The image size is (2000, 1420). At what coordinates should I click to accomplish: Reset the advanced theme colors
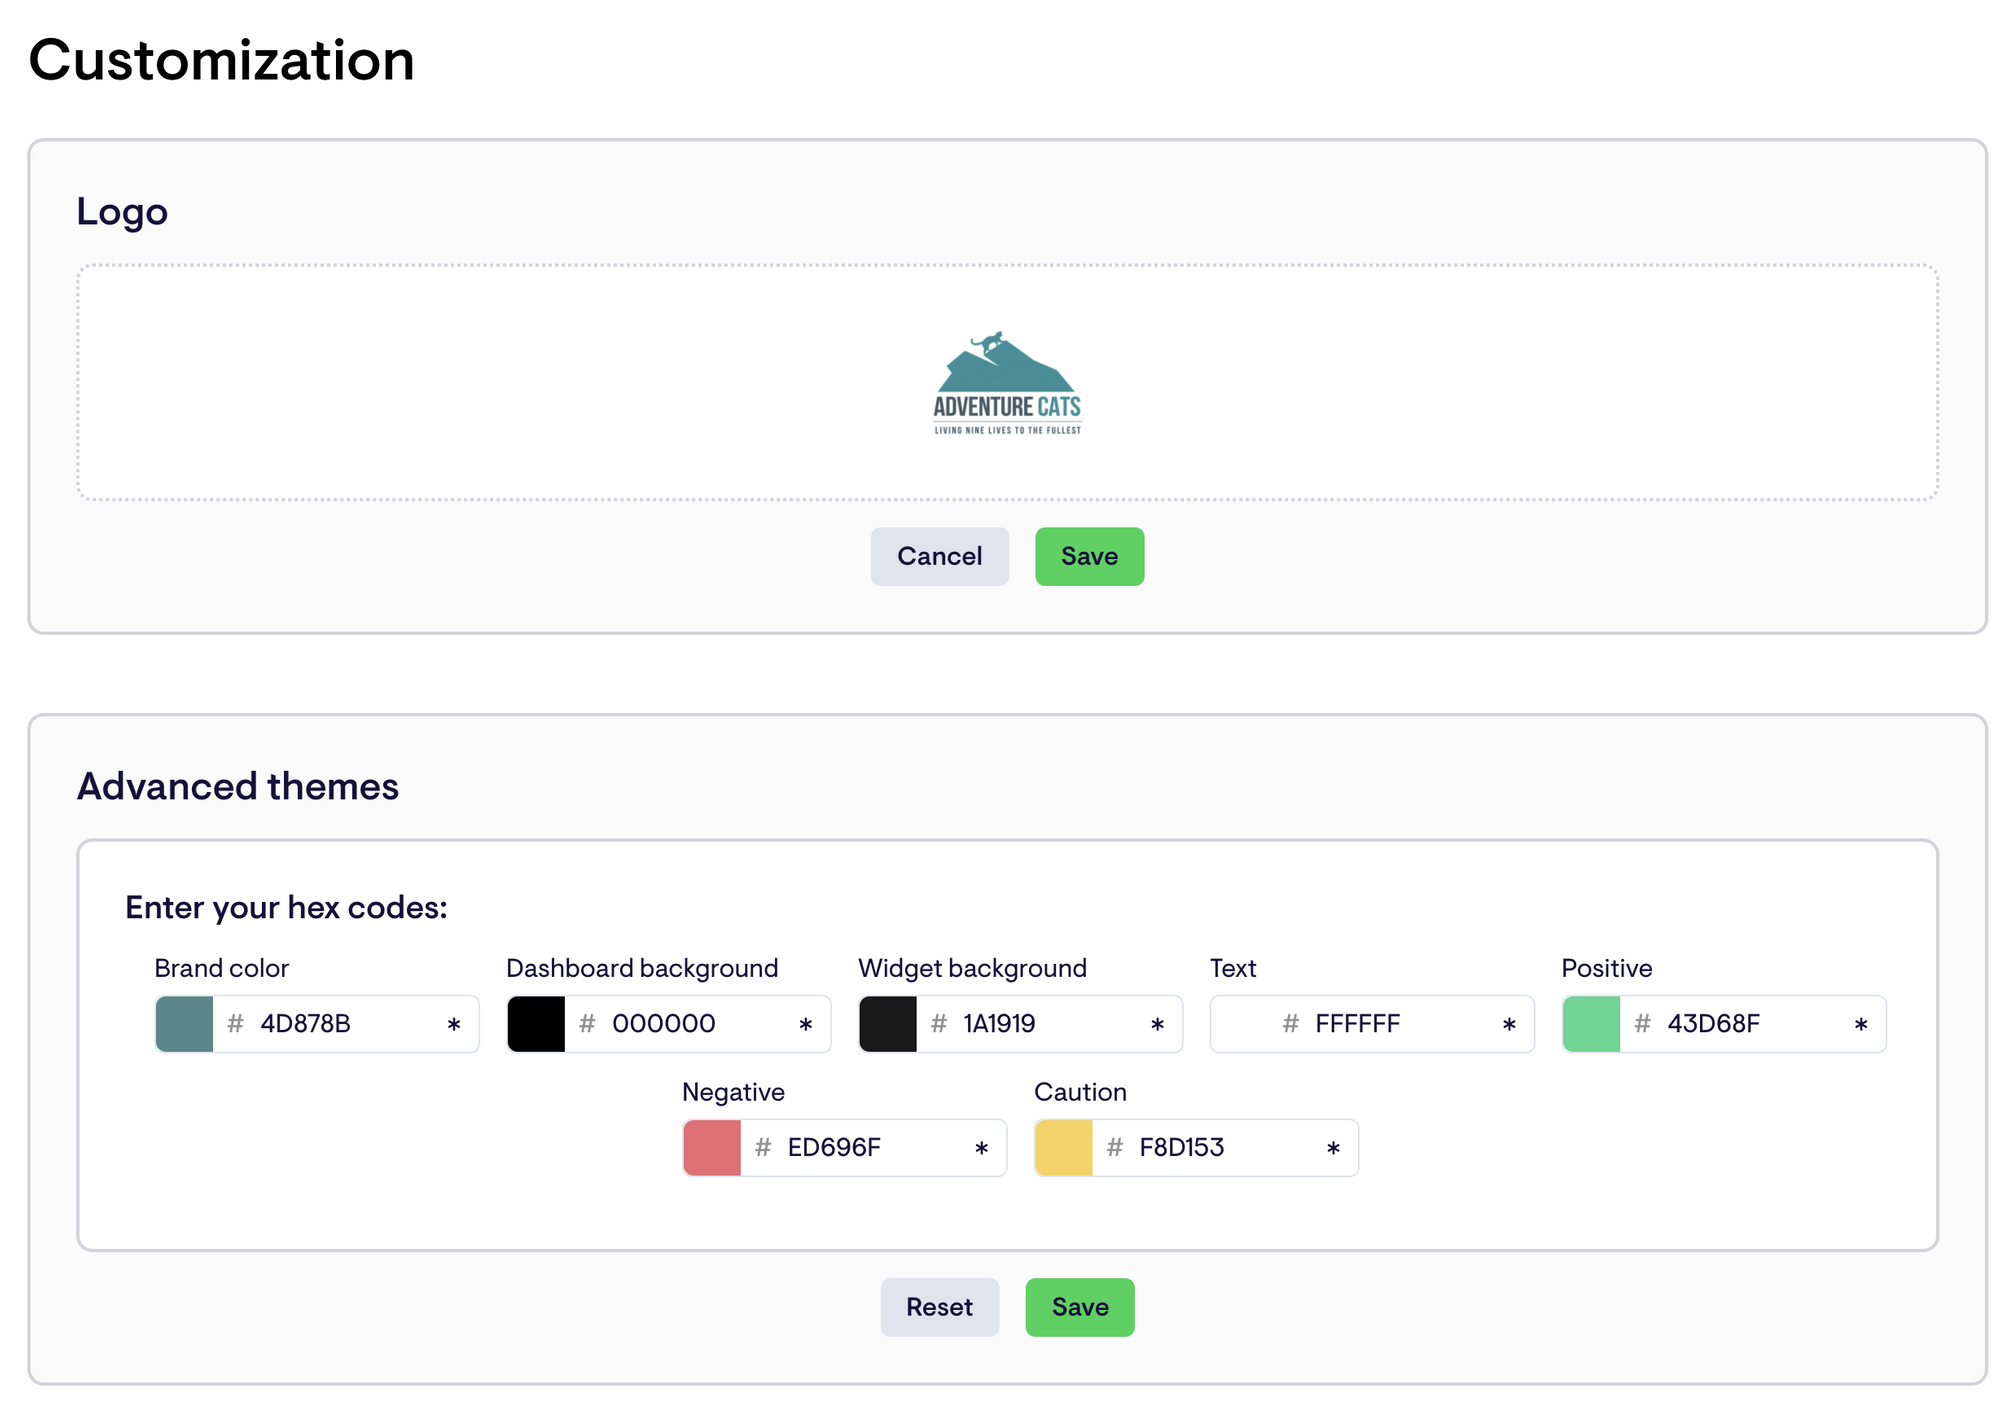click(939, 1307)
